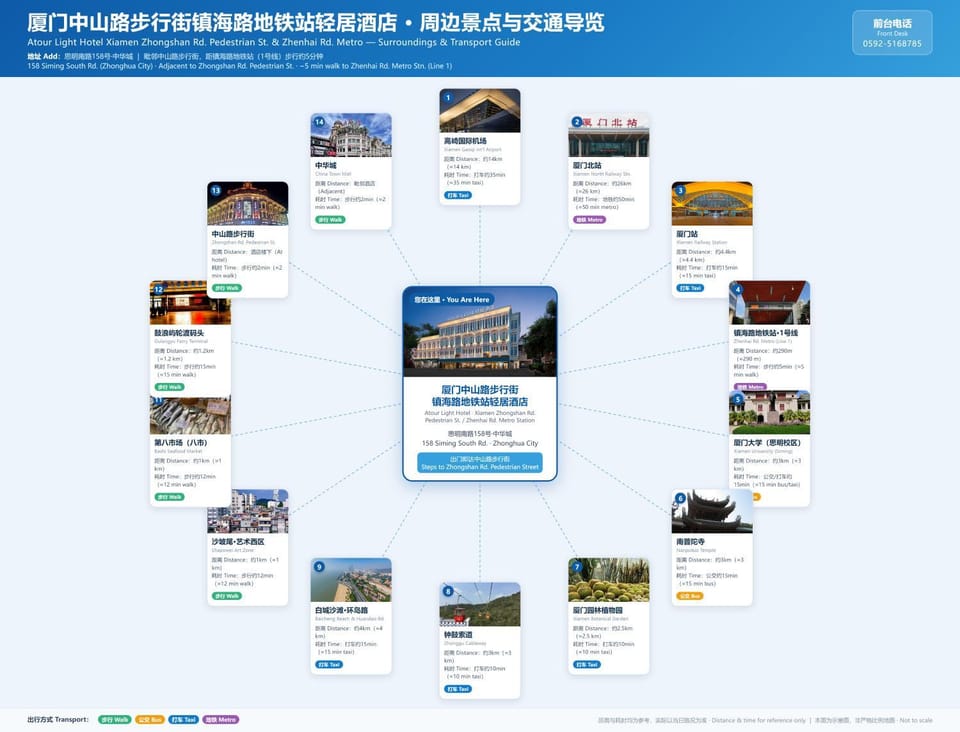
Task: Click the Metro tag in the 厦门北站 card
Action: 590,220
